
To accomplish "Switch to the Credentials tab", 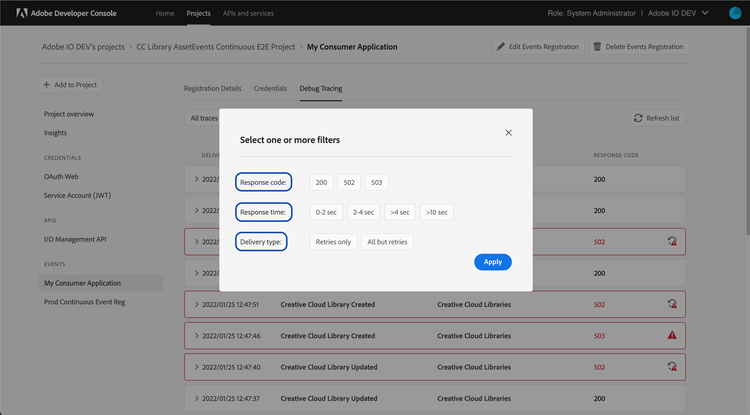I will (x=270, y=89).
